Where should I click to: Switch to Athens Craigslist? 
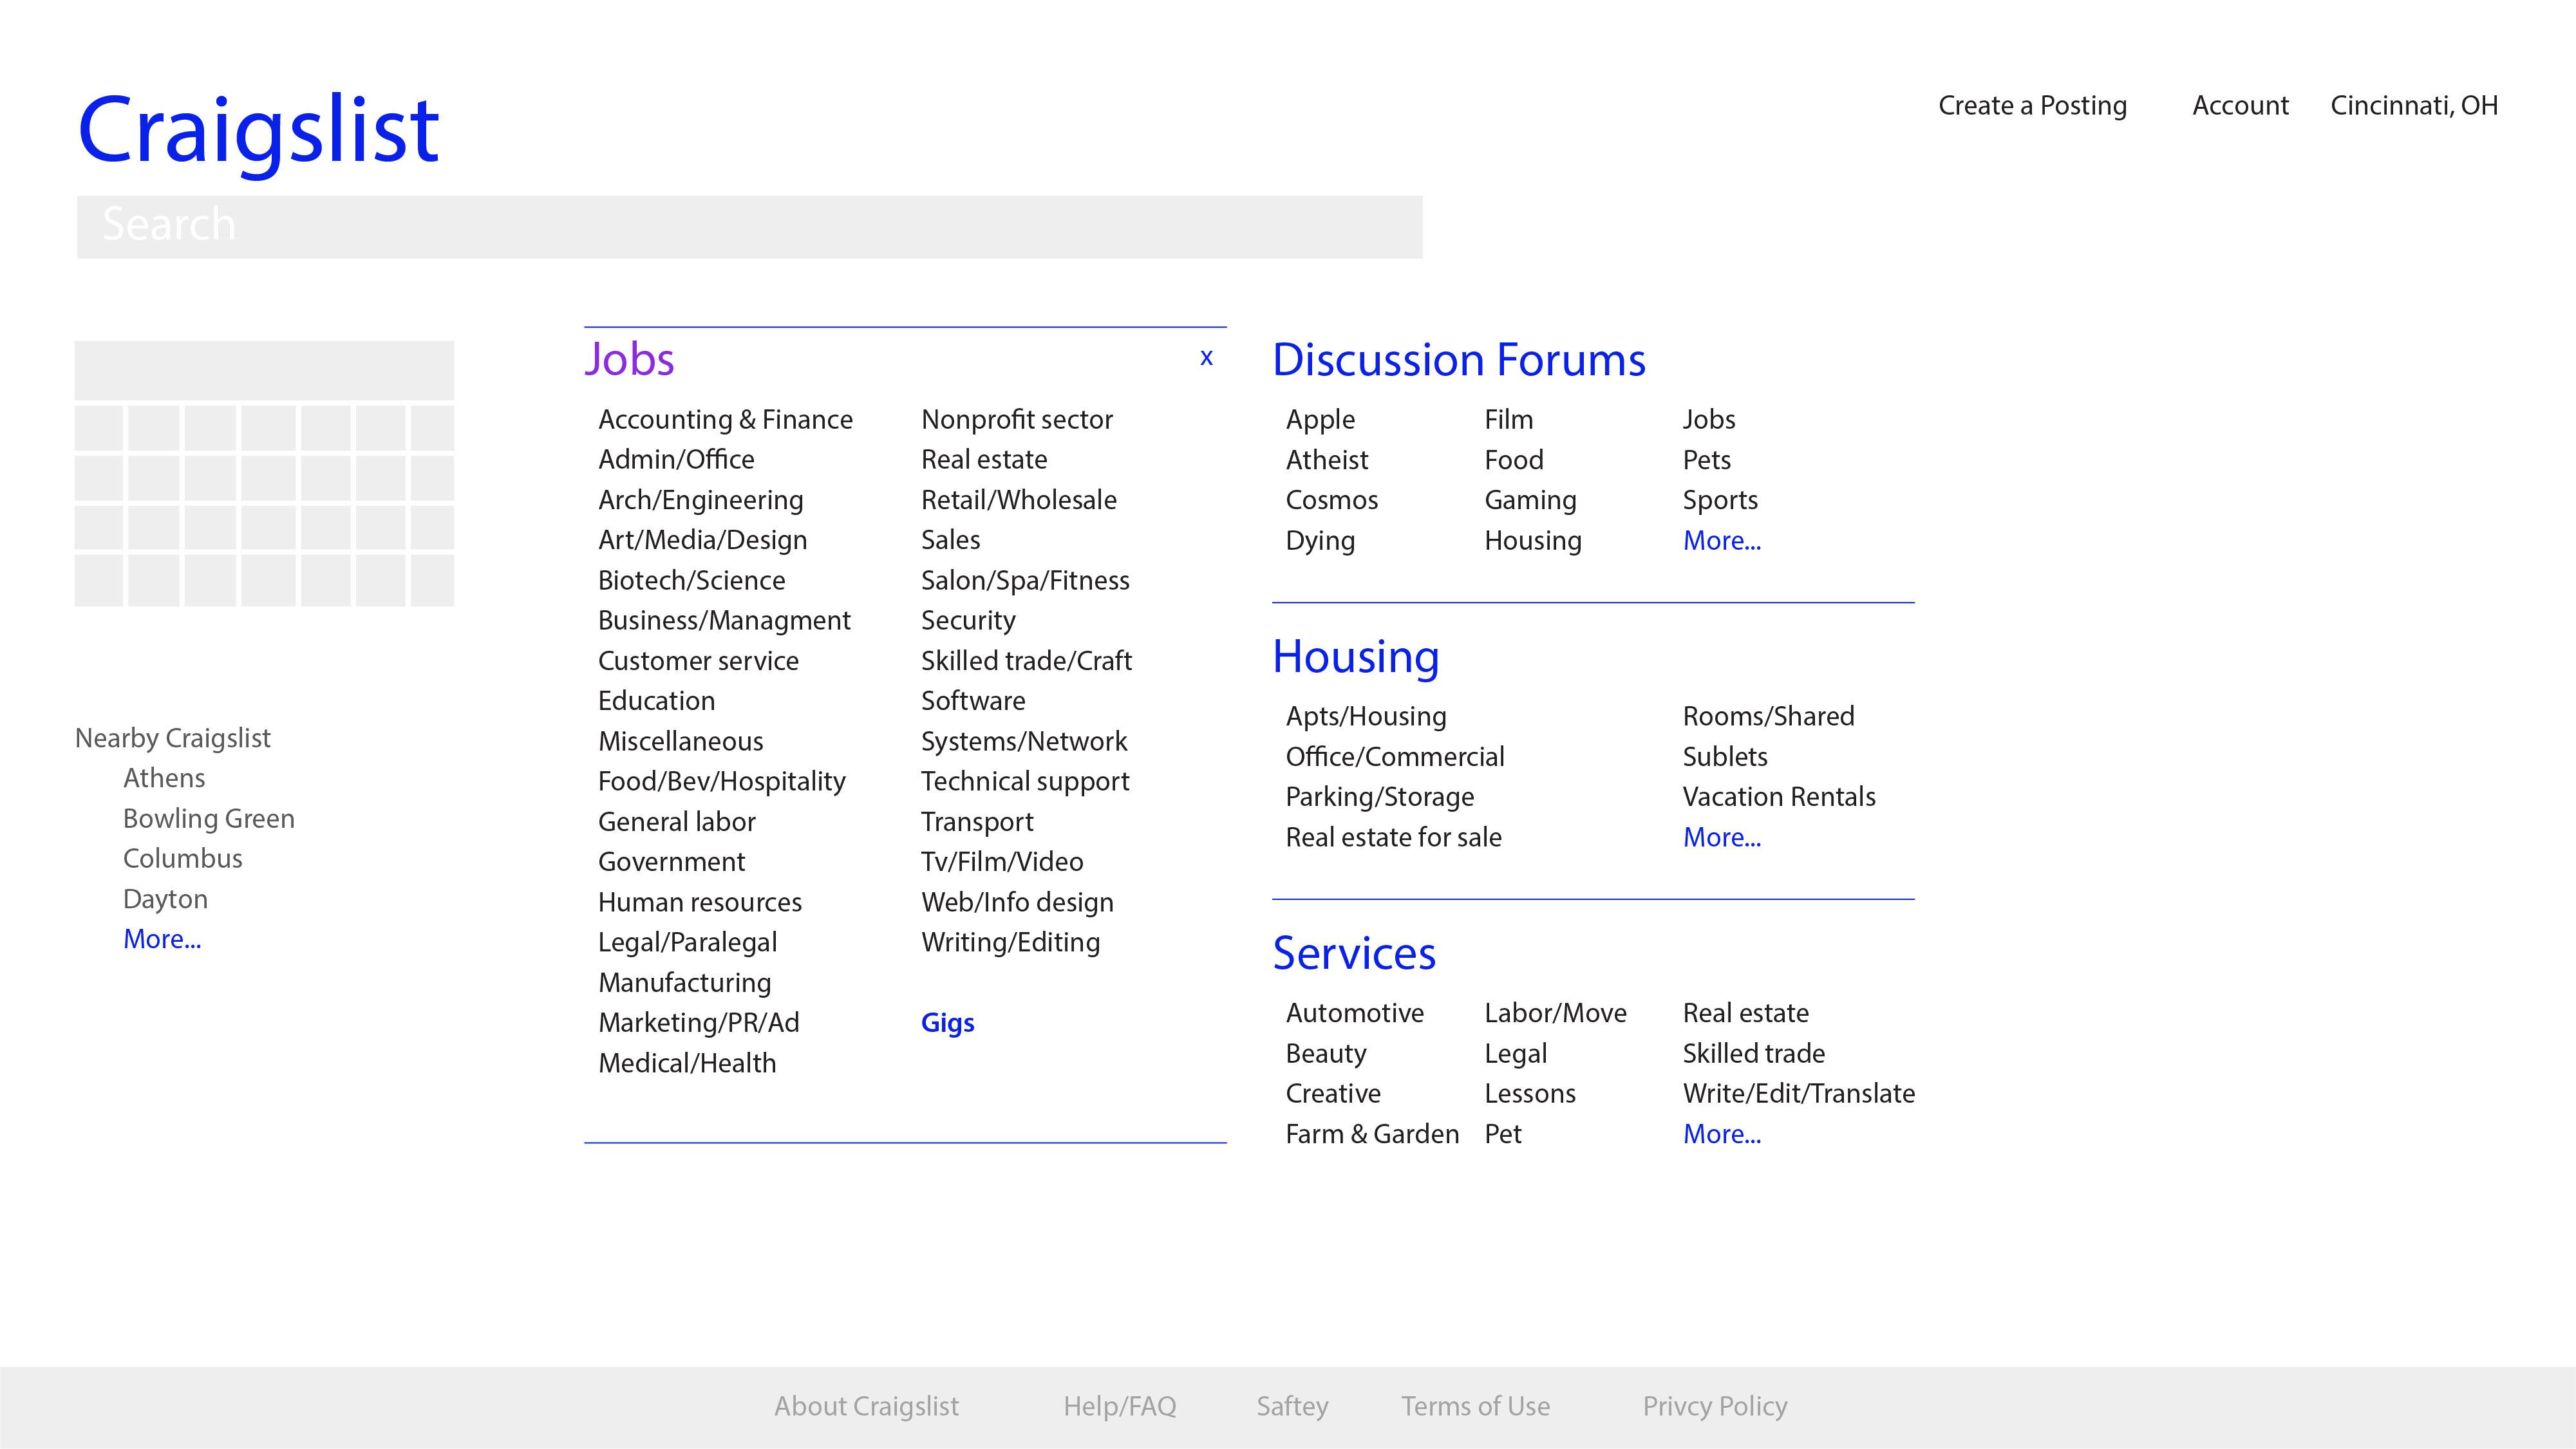click(x=164, y=778)
